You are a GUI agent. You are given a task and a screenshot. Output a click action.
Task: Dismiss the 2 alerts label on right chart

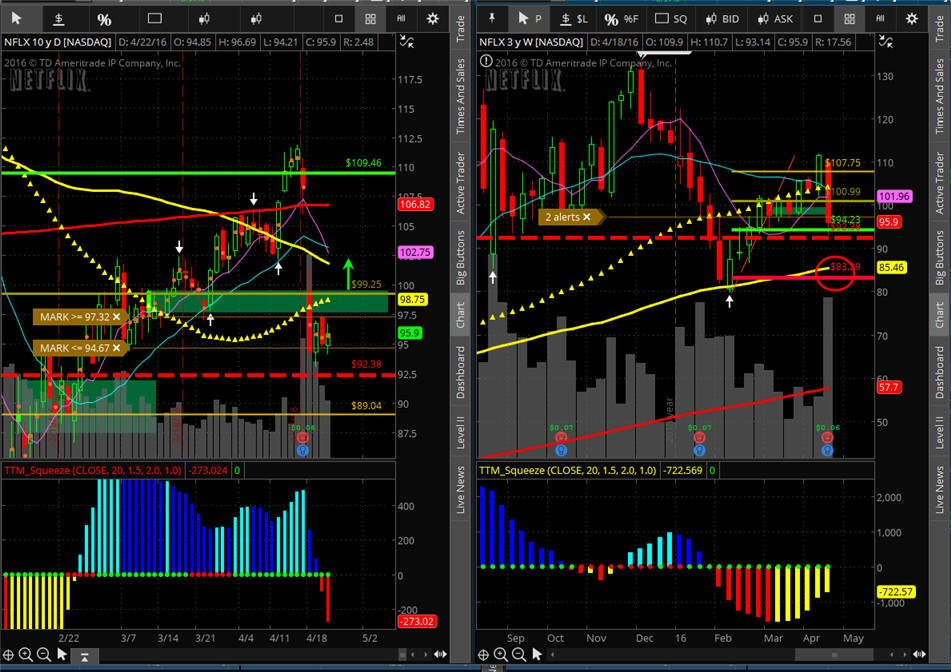tap(586, 217)
